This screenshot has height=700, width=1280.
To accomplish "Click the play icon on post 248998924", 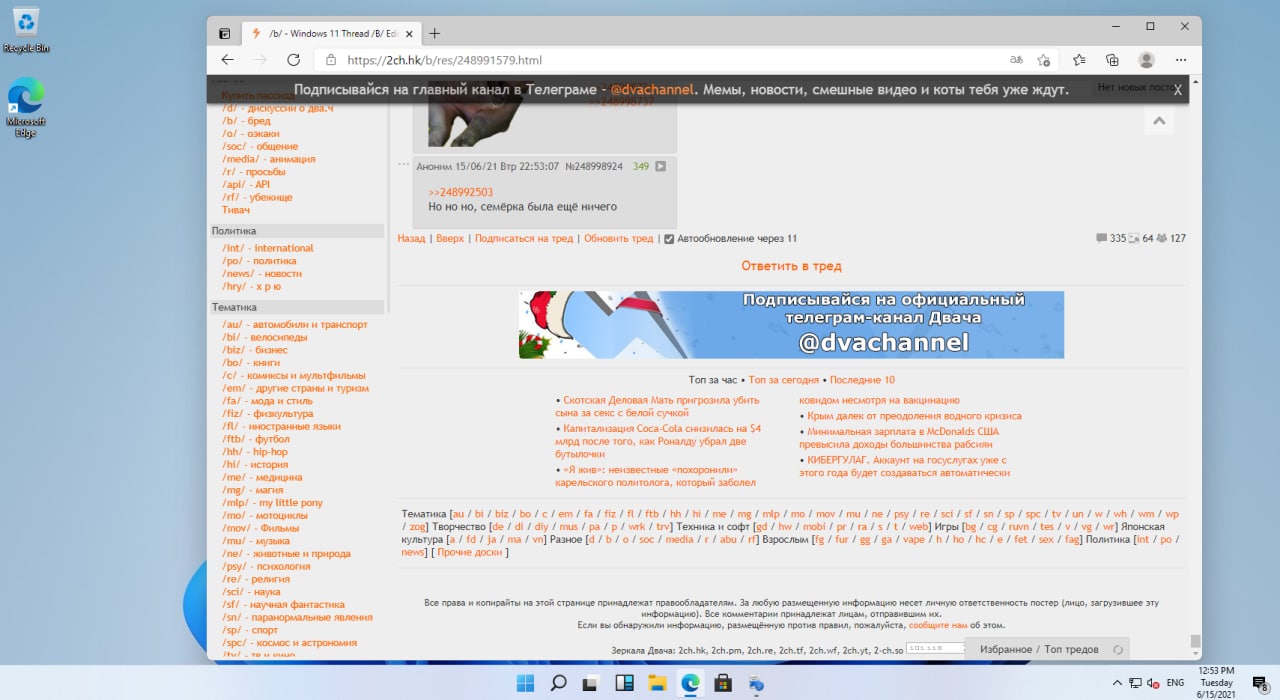I will tap(660, 166).
